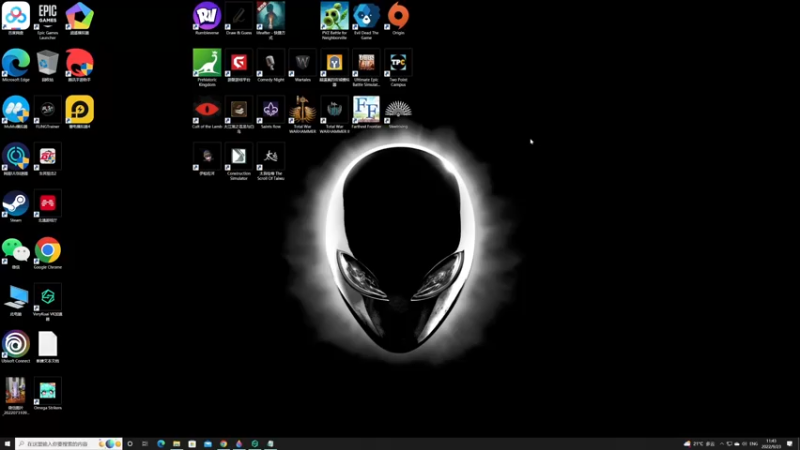Open Ubisoft Connect
This screenshot has width=800, height=450.
click(x=16, y=345)
